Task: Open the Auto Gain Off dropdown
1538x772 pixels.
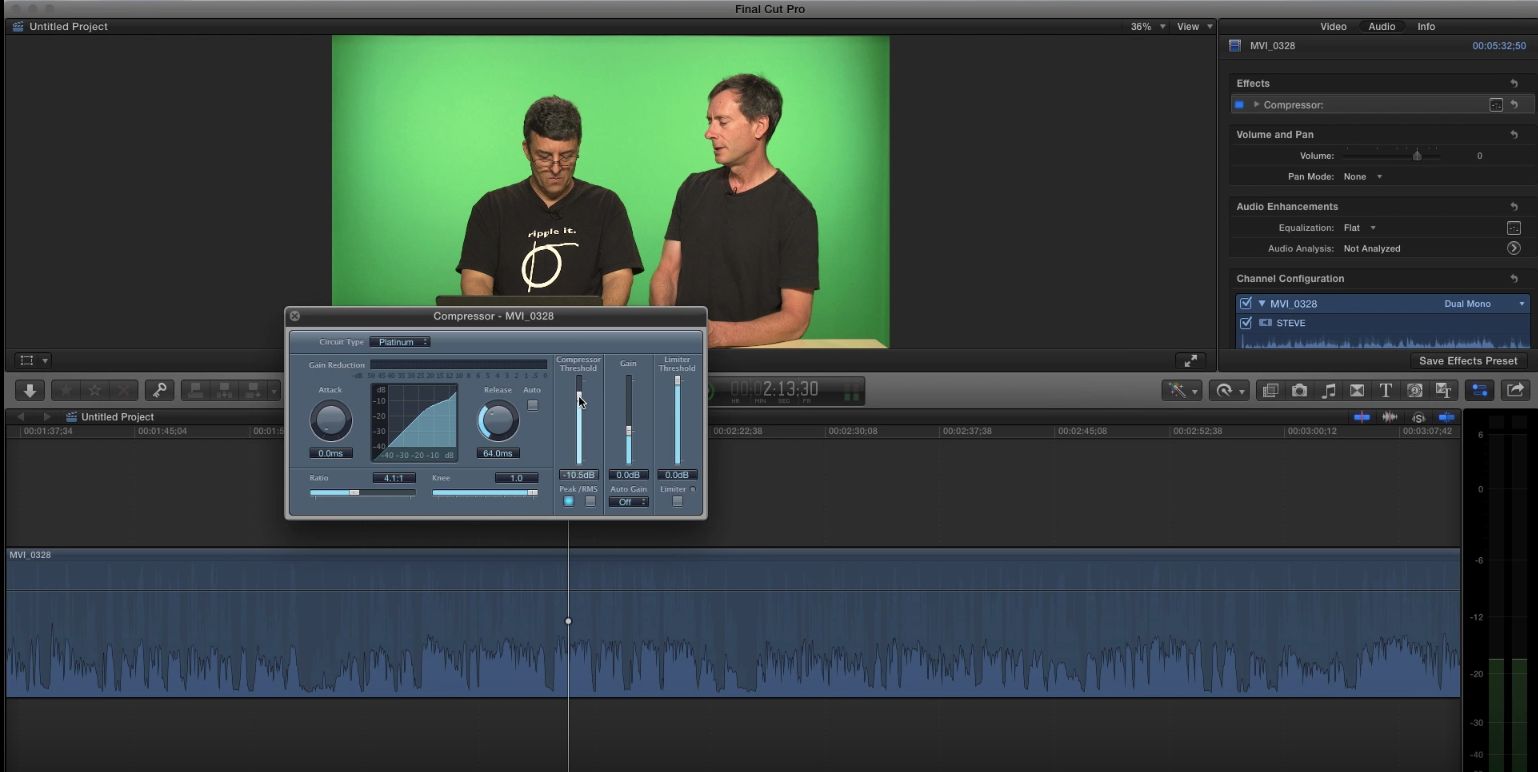Action: coord(628,502)
